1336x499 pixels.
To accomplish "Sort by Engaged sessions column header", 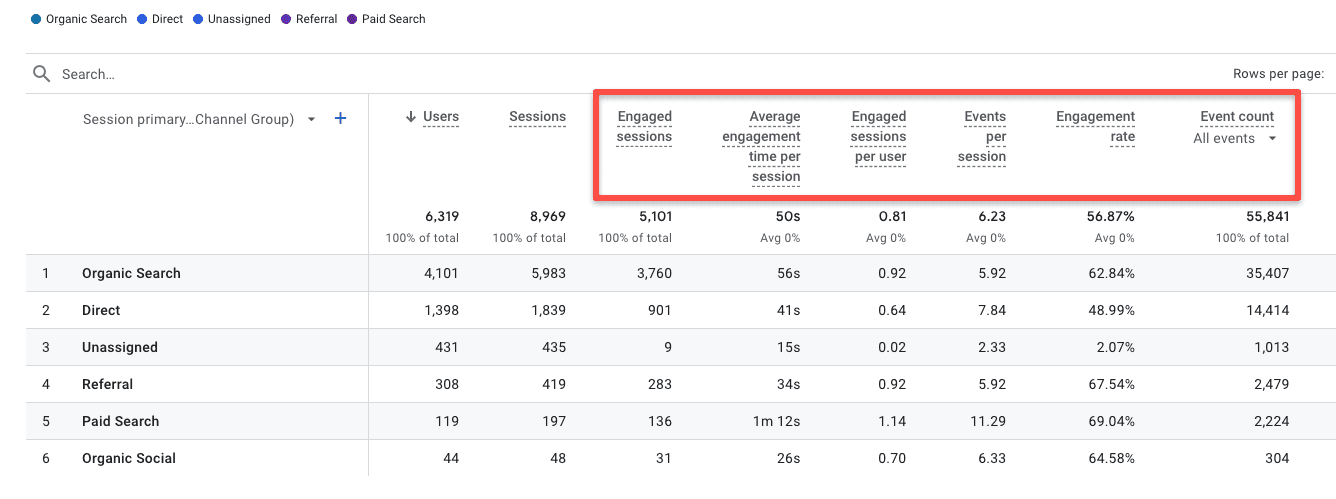I will [644, 127].
